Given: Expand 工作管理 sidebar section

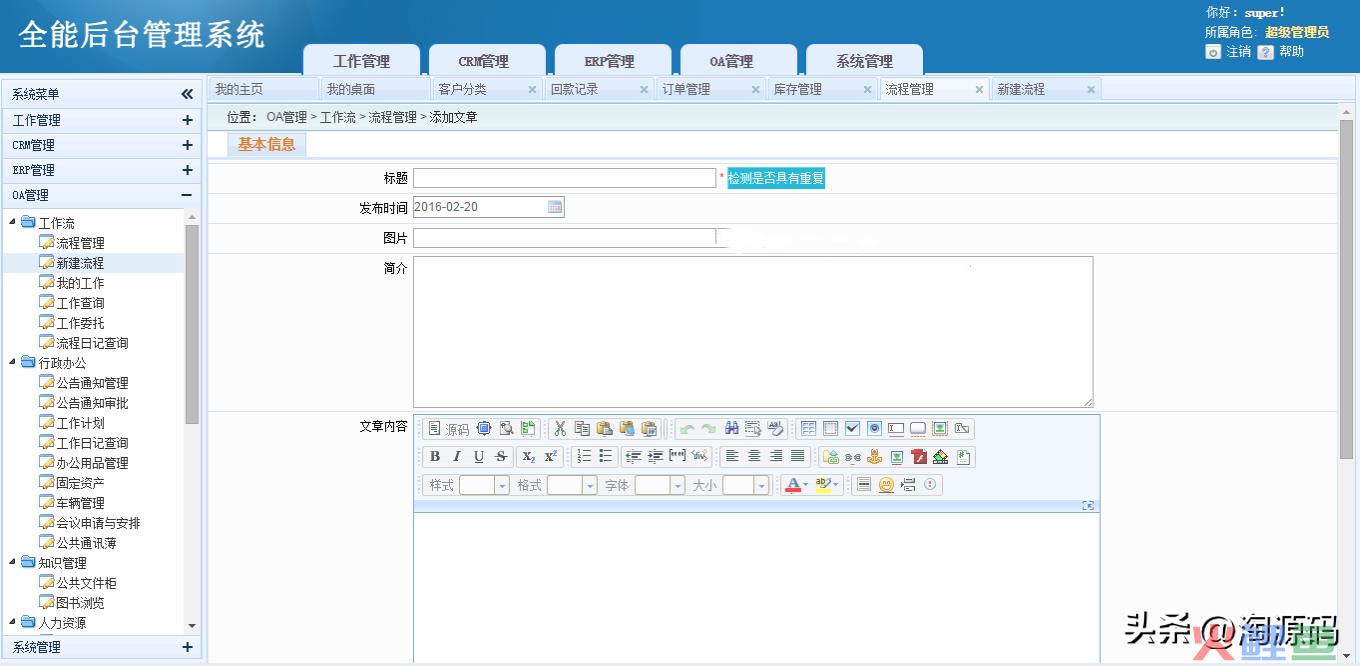Looking at the screenshot, I should pyautogui.click(x=187, y=120).
